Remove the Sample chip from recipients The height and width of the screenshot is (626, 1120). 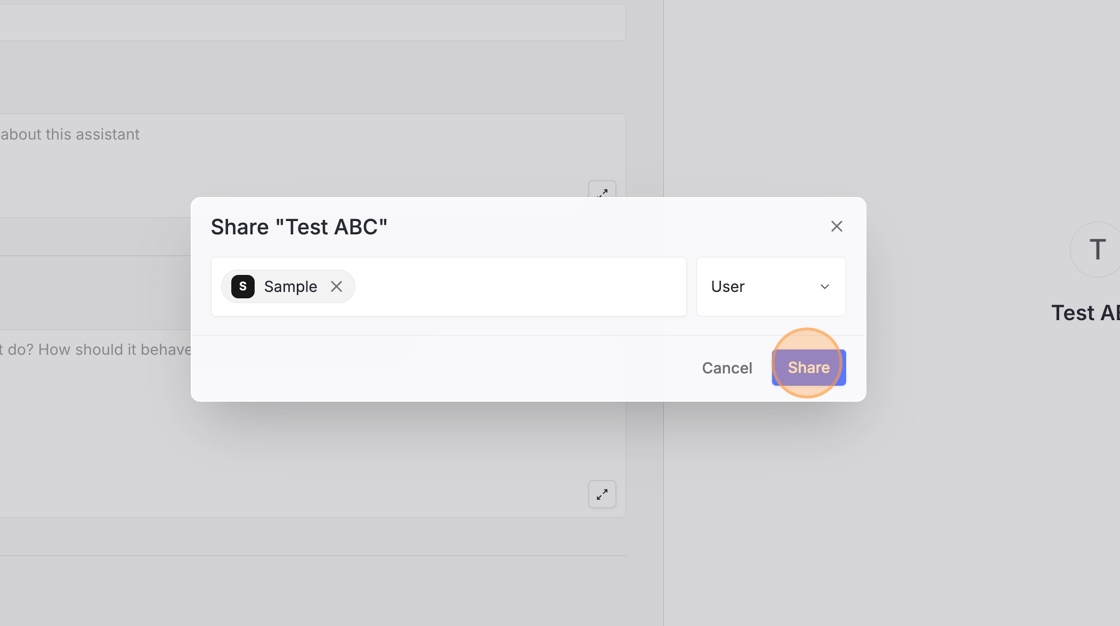[x=337, y=287]
